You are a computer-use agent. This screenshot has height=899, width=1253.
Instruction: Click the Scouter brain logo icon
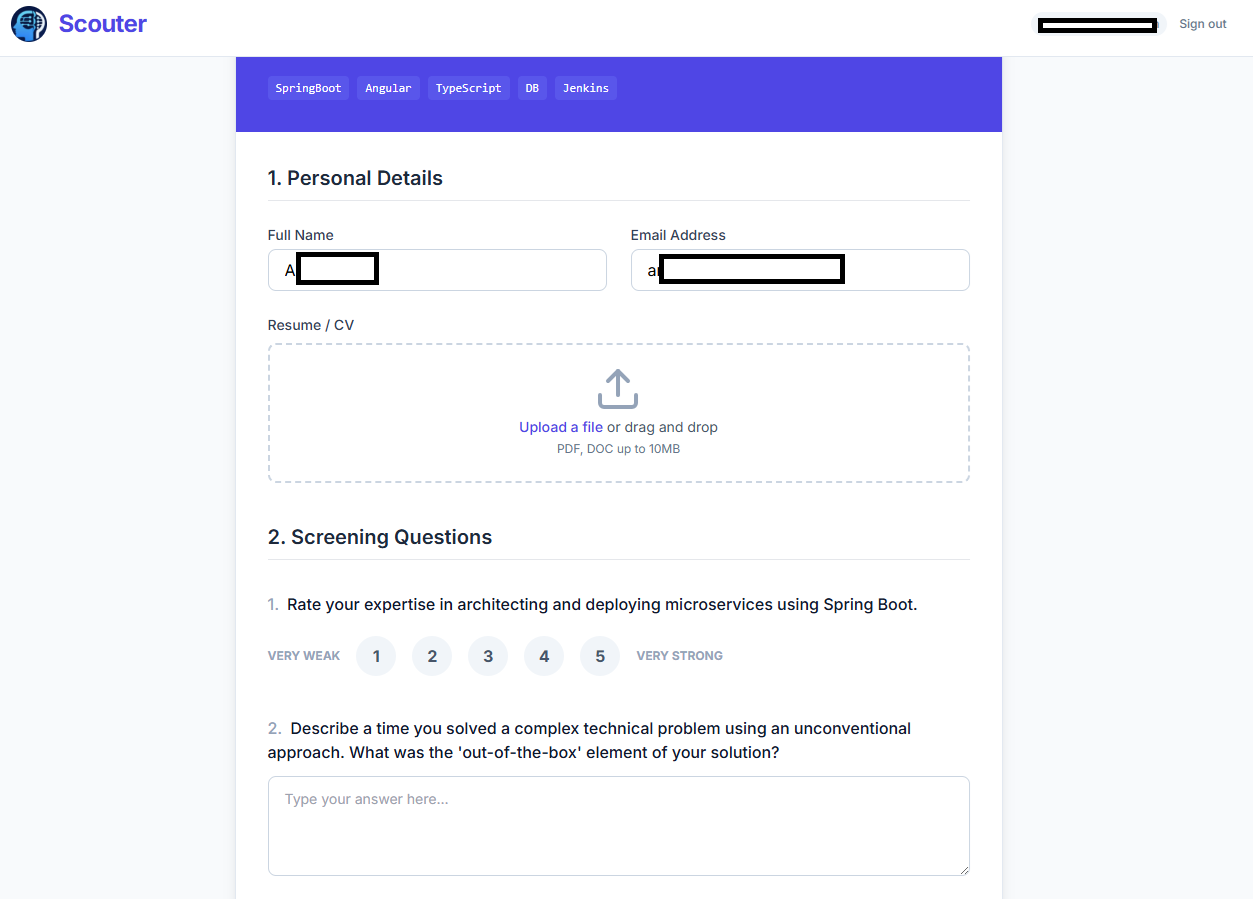pos(28,24)
